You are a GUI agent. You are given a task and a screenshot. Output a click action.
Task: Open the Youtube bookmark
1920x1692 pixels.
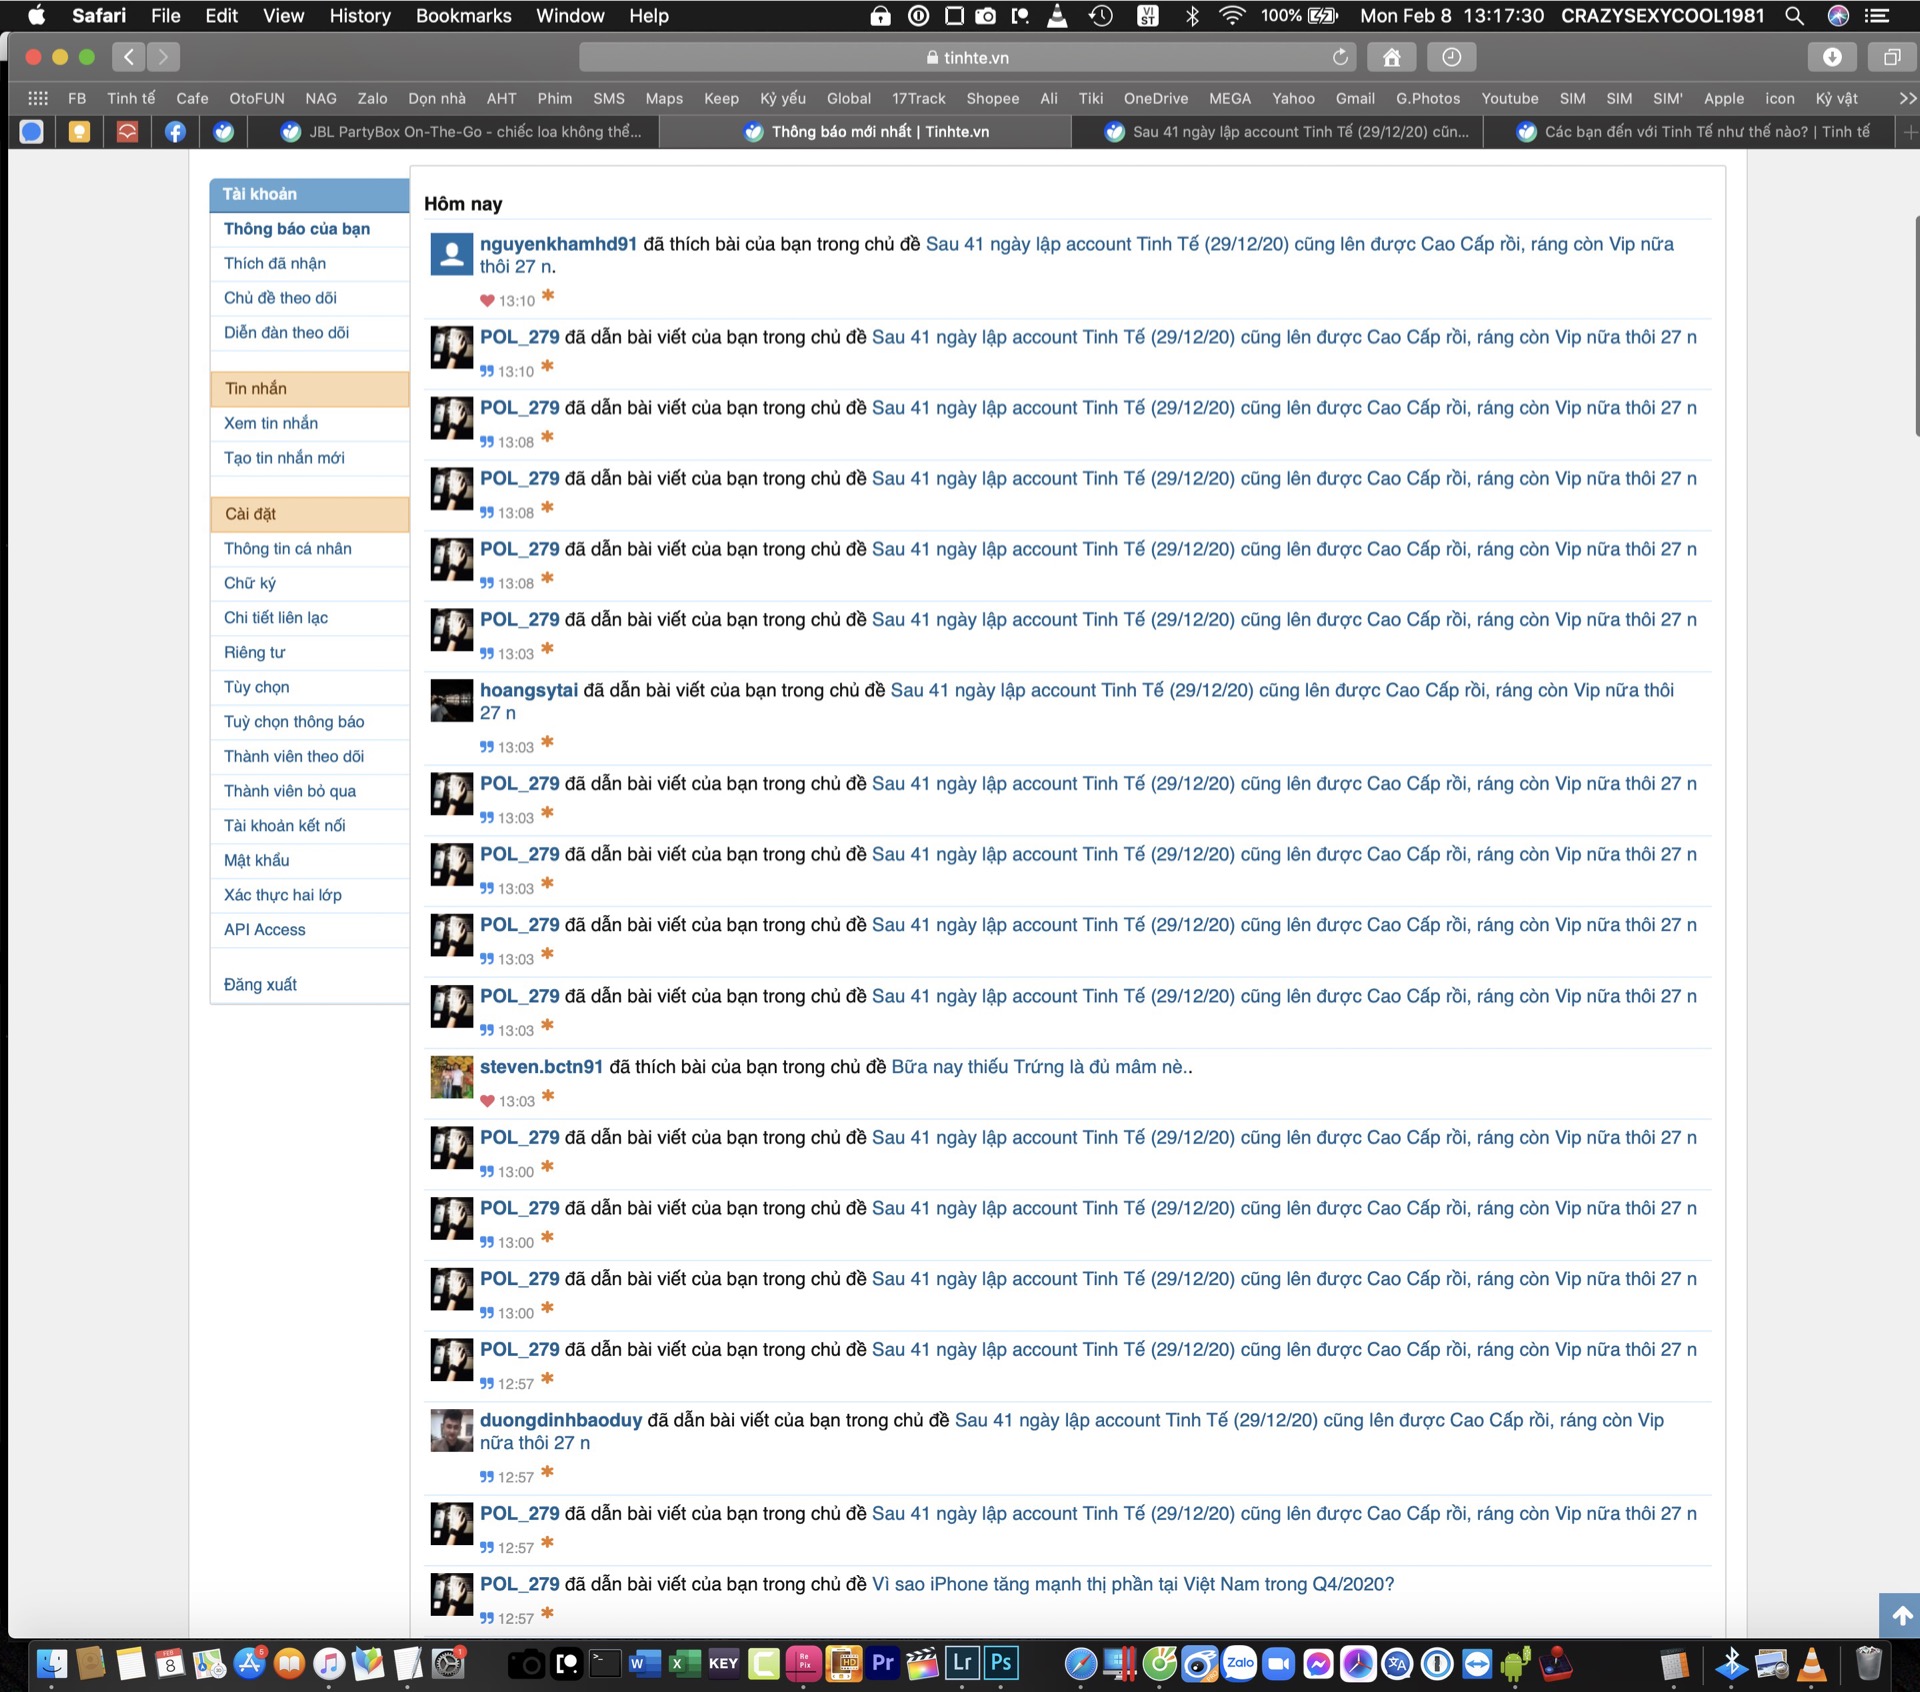[x=1509, y=98]
